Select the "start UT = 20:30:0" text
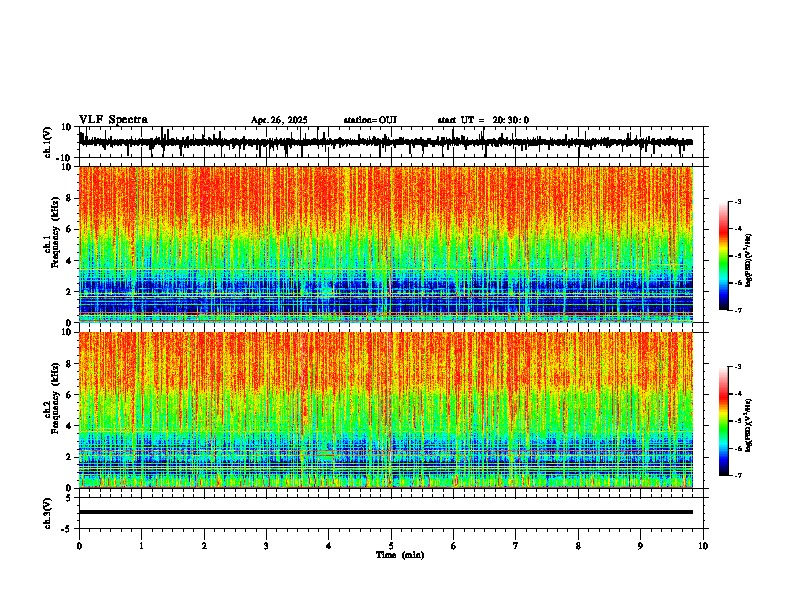Image resolution: width=792 pixels, height=612 pixels. (x=483, y=120)
